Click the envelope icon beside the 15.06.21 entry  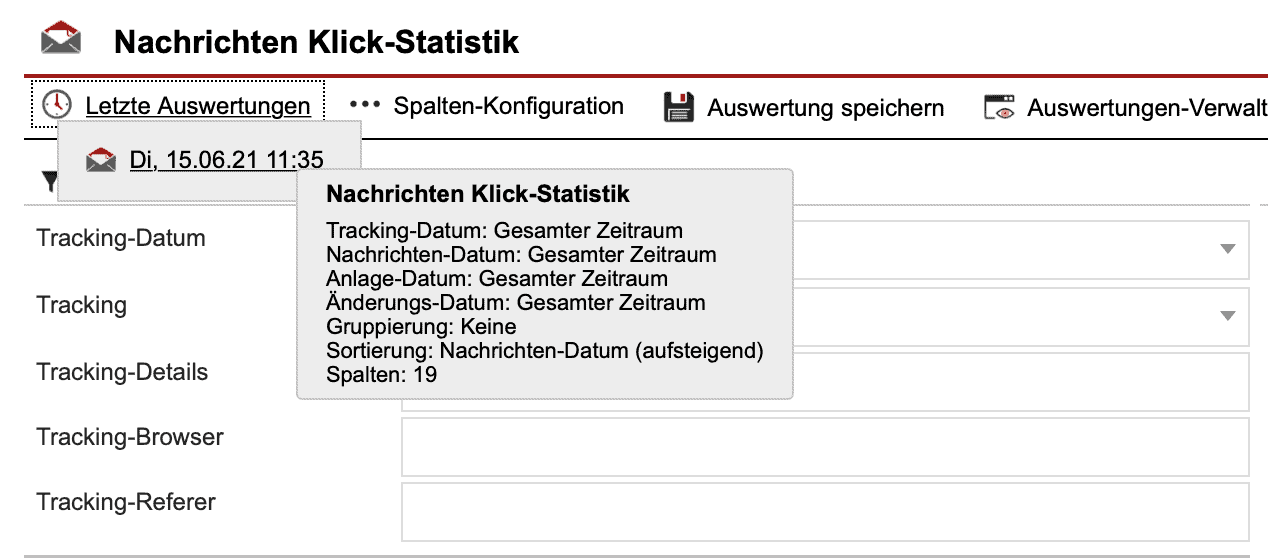coord(101,160)
